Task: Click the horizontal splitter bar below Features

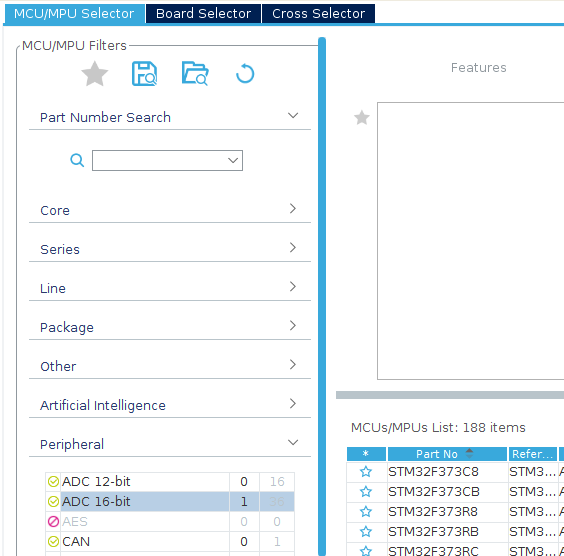Action: pyautogui.click(x=450, y=395)
